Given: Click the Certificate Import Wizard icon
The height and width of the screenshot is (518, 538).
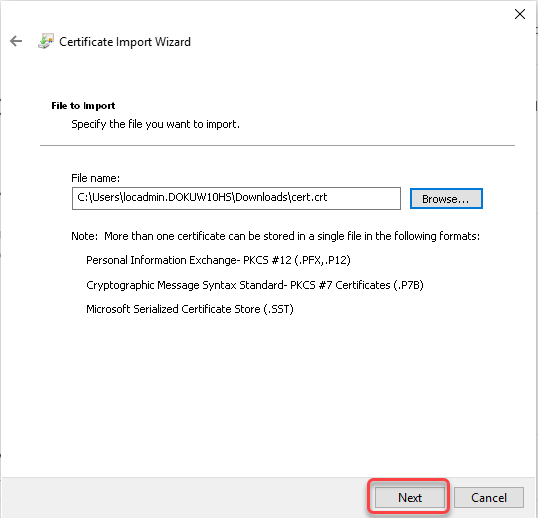Looking at the screenshot, I should click(46, 41).
